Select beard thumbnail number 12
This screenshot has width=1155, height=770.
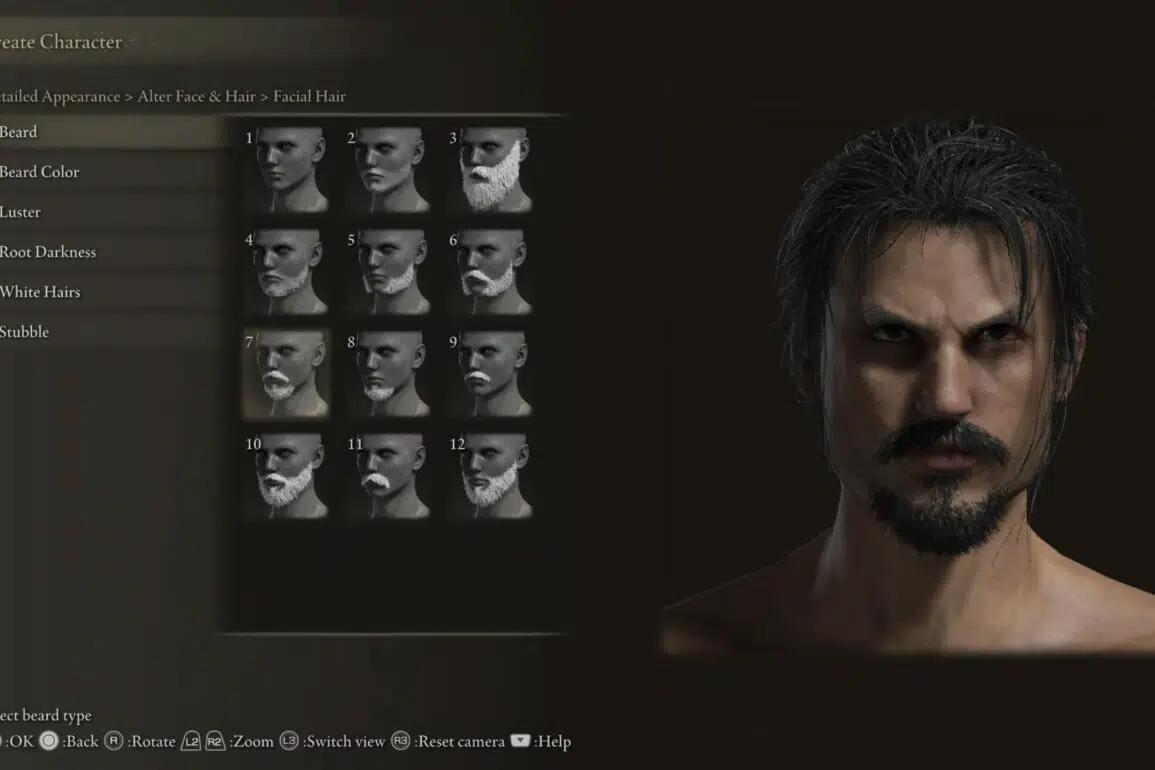(x=490, y=475)
